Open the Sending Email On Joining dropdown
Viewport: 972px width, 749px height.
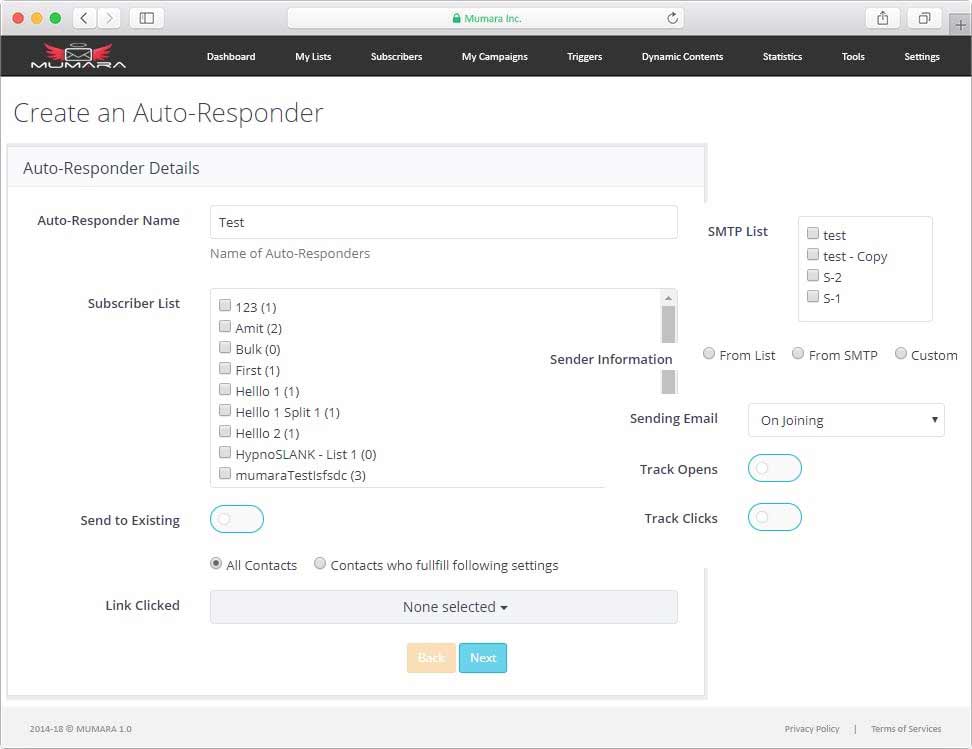pyautogui.click(x=845, y=420)
